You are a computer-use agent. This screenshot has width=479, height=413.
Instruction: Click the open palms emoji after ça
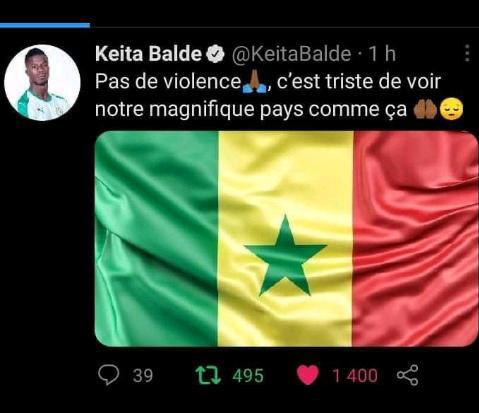click(x=425, y=109)
